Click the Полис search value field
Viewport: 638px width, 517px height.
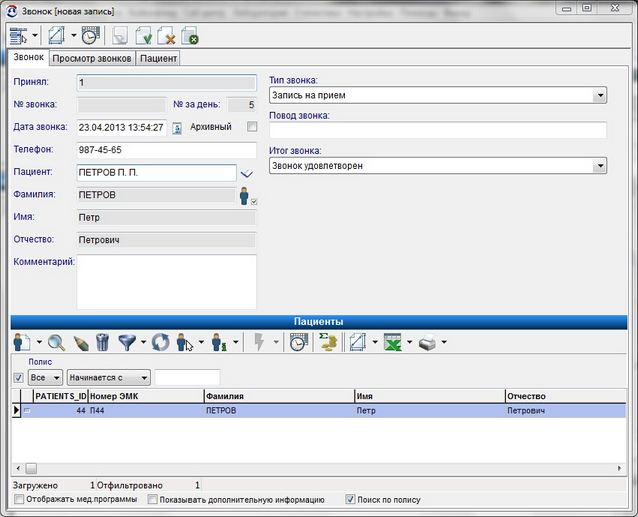[188, 377]
